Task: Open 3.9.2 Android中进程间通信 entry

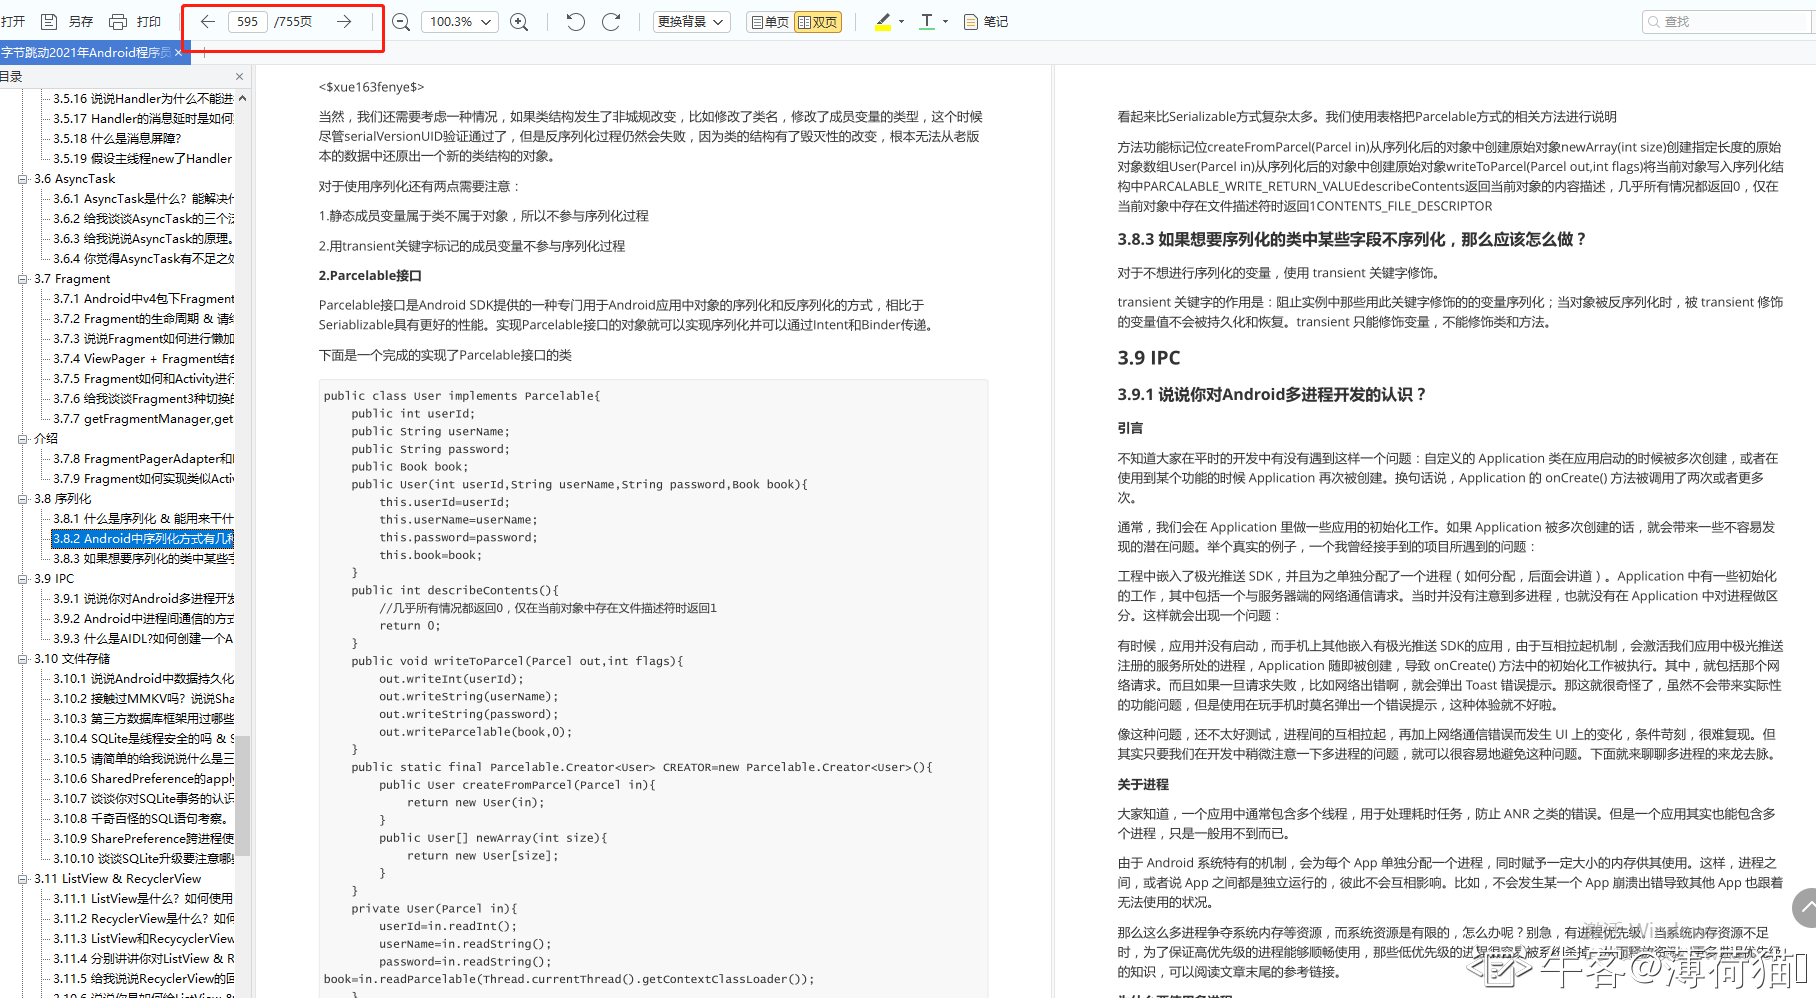Action: coord(143,619)
